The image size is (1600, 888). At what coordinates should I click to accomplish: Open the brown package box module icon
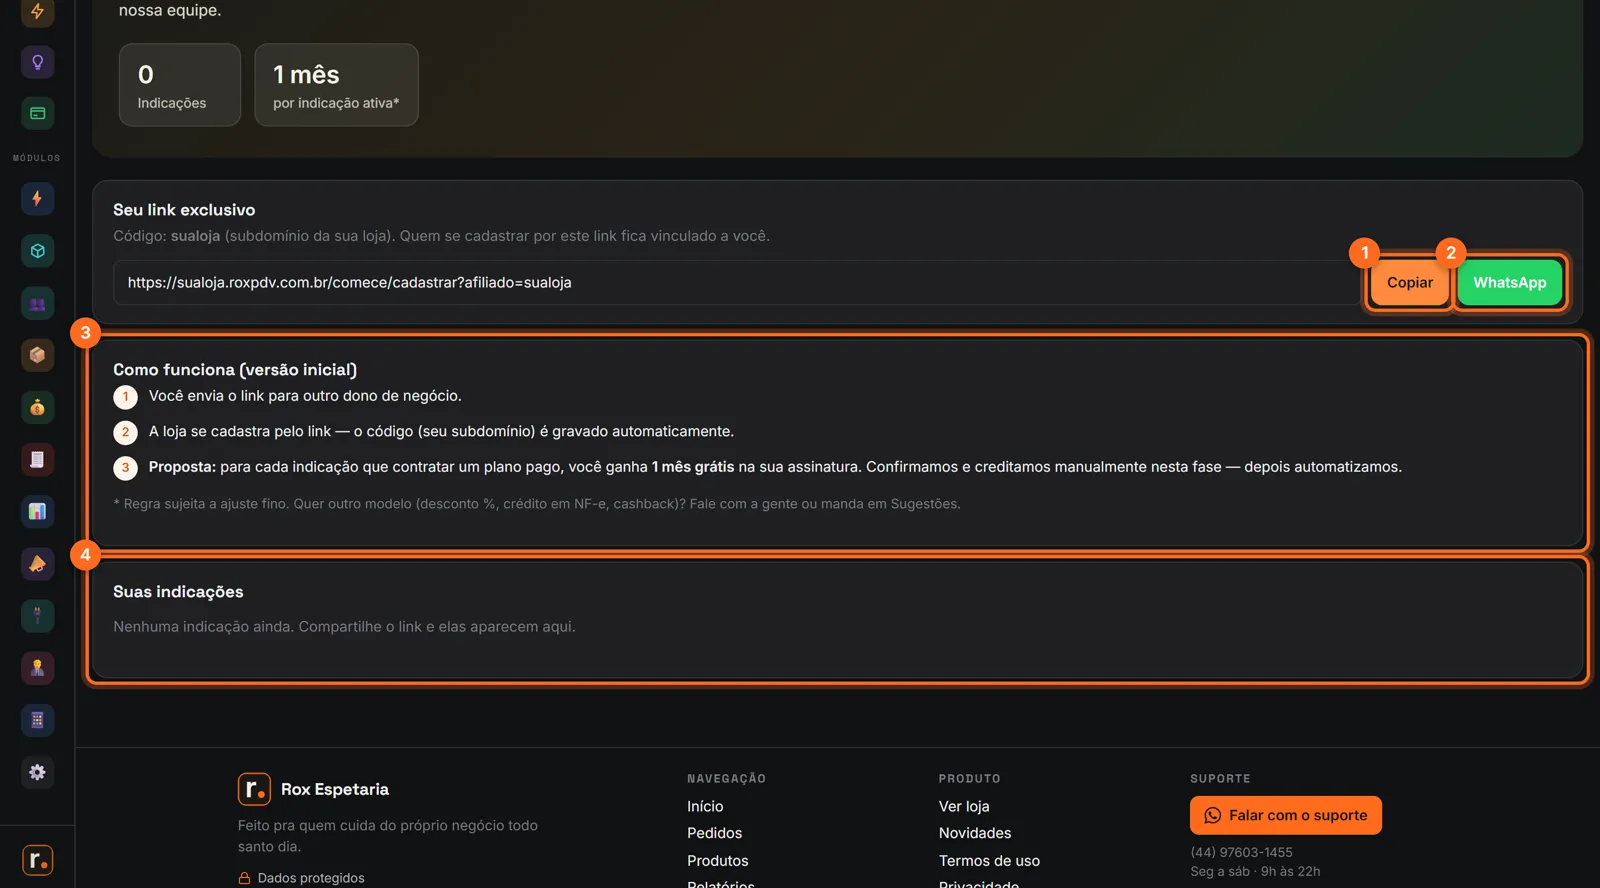tap(37, 355)
